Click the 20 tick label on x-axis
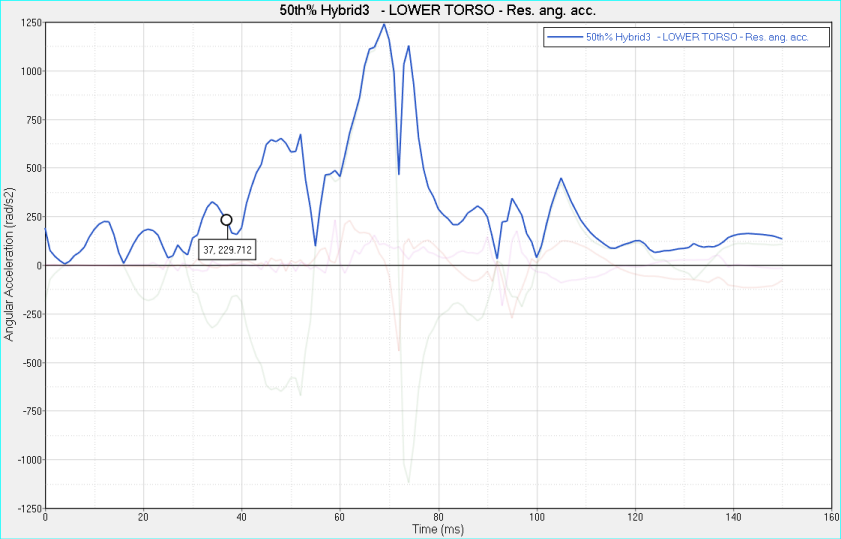Viewport: 841px width, 539px height. click(143, 517)
